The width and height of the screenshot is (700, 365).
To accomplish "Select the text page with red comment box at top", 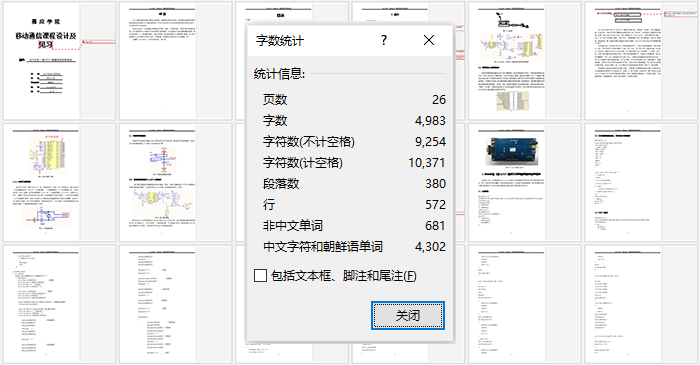I will point(641,61).
